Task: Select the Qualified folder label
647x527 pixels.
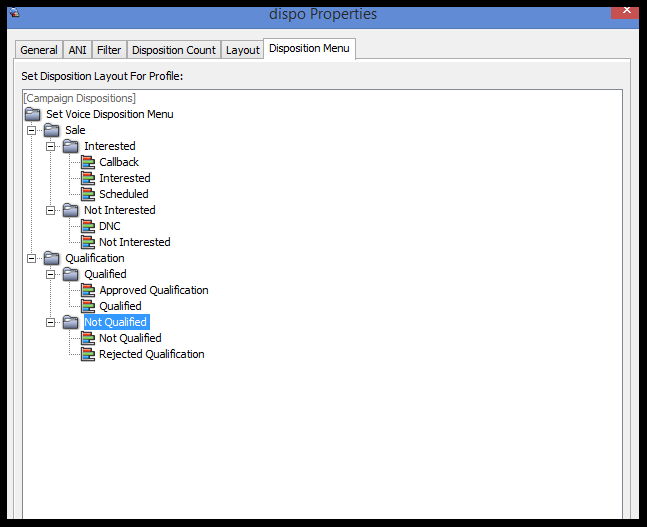Action: tap(105, 274)
